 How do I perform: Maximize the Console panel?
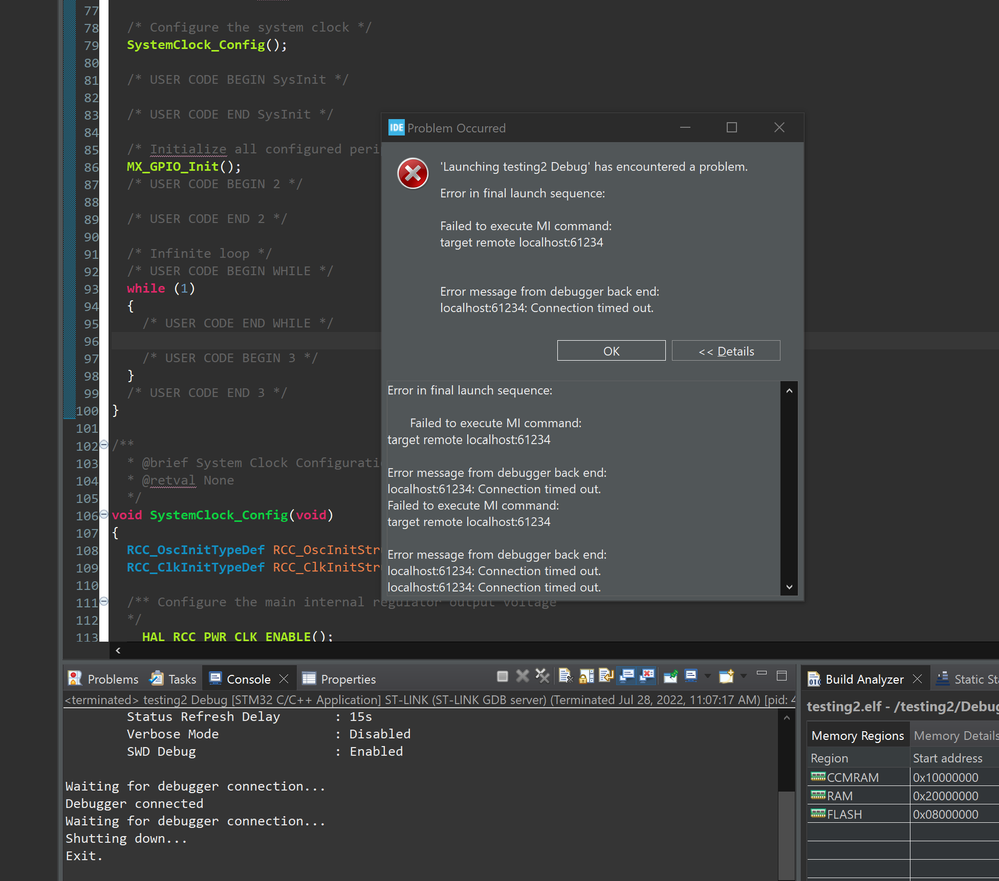[782, 676]
